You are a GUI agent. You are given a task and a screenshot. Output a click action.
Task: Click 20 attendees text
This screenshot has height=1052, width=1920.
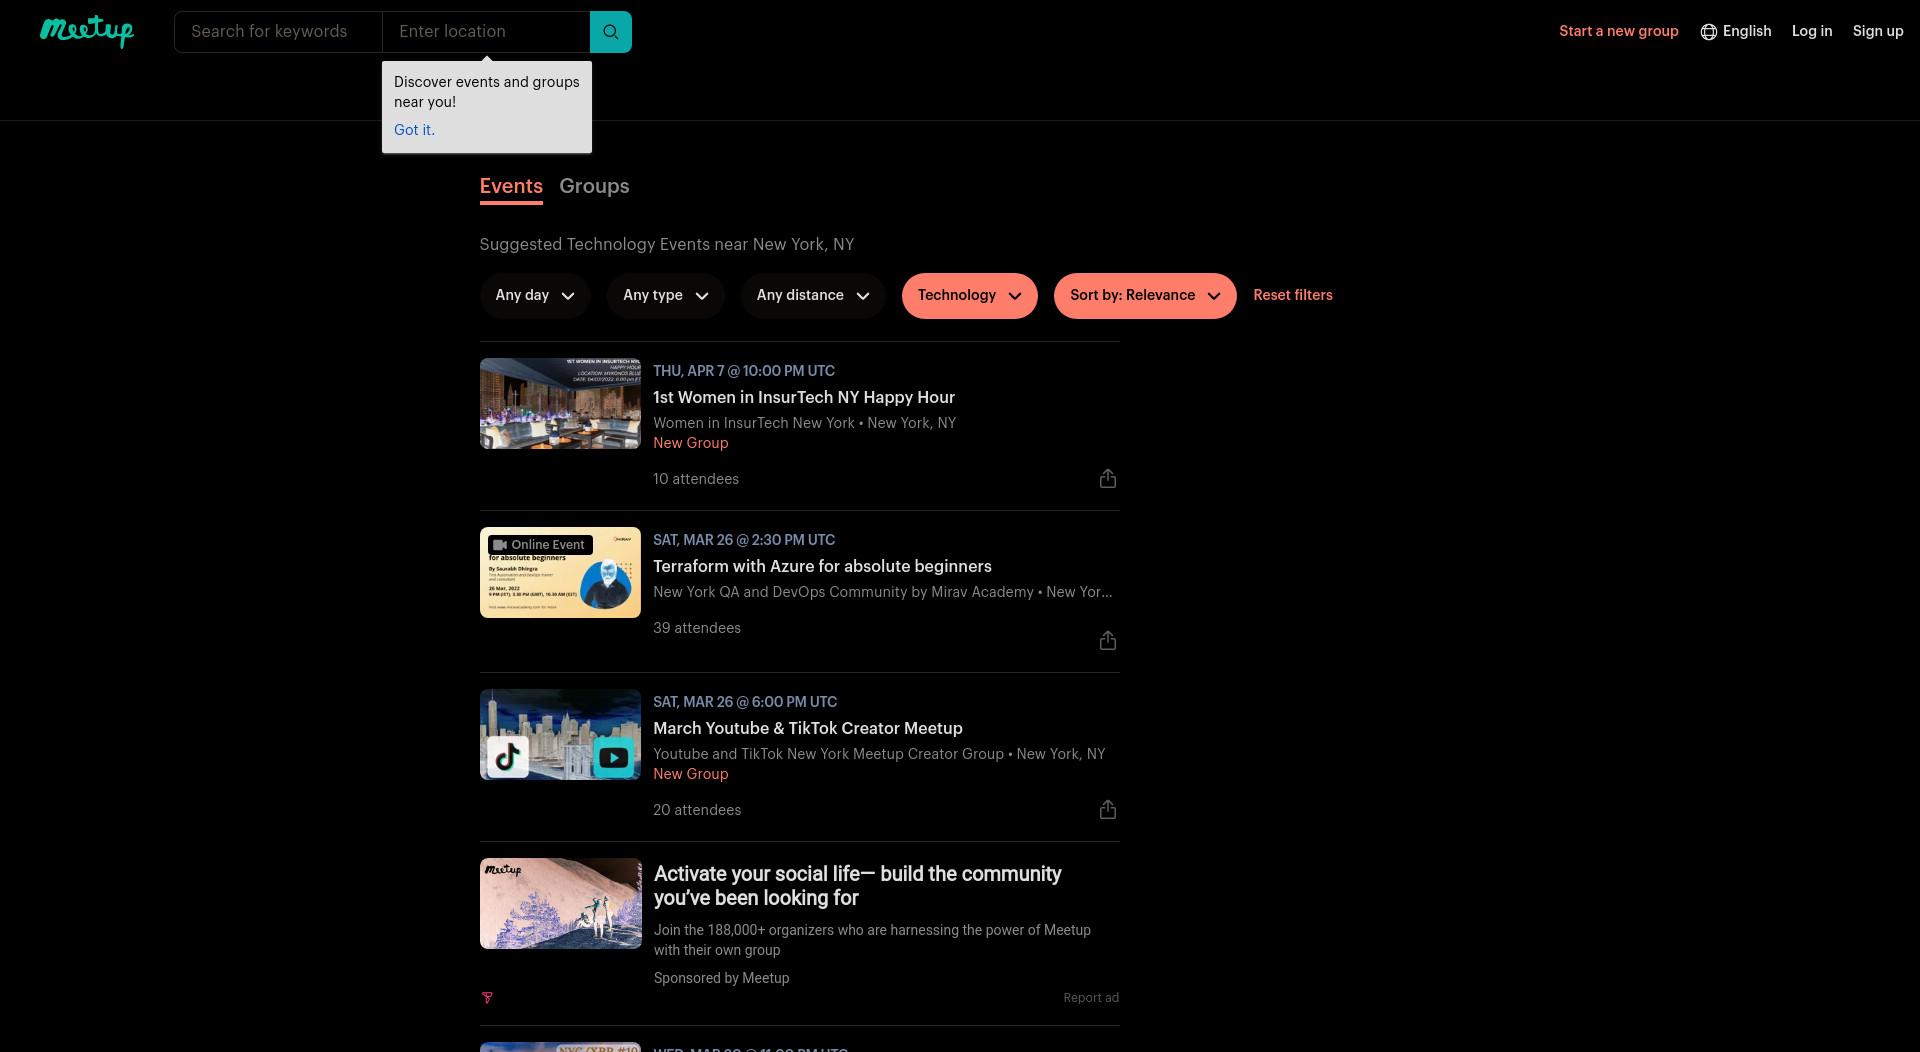click(x=697, y=811)
